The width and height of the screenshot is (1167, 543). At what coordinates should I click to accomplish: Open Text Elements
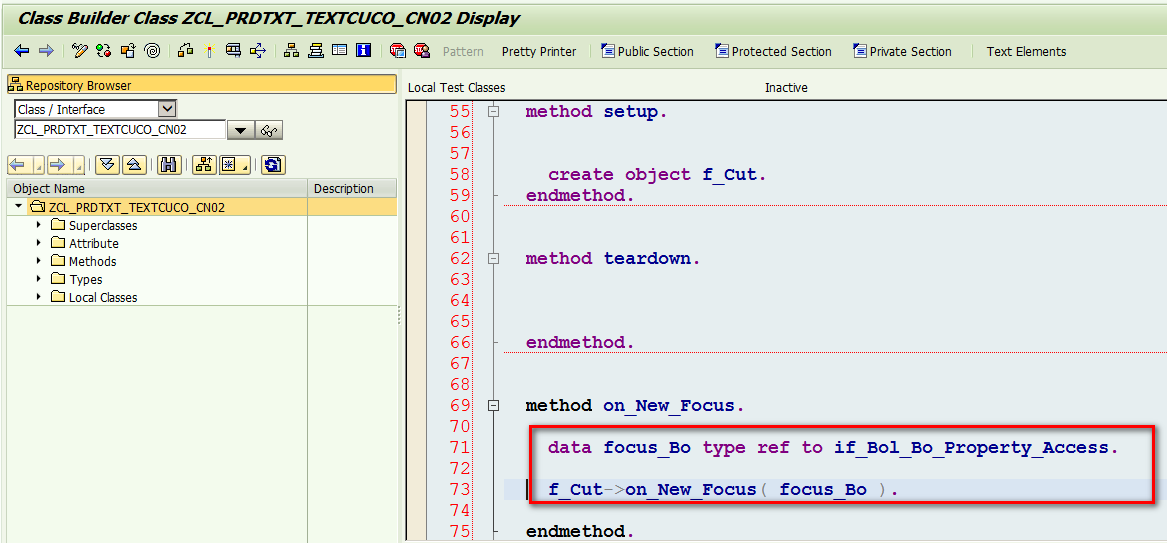1026,51
